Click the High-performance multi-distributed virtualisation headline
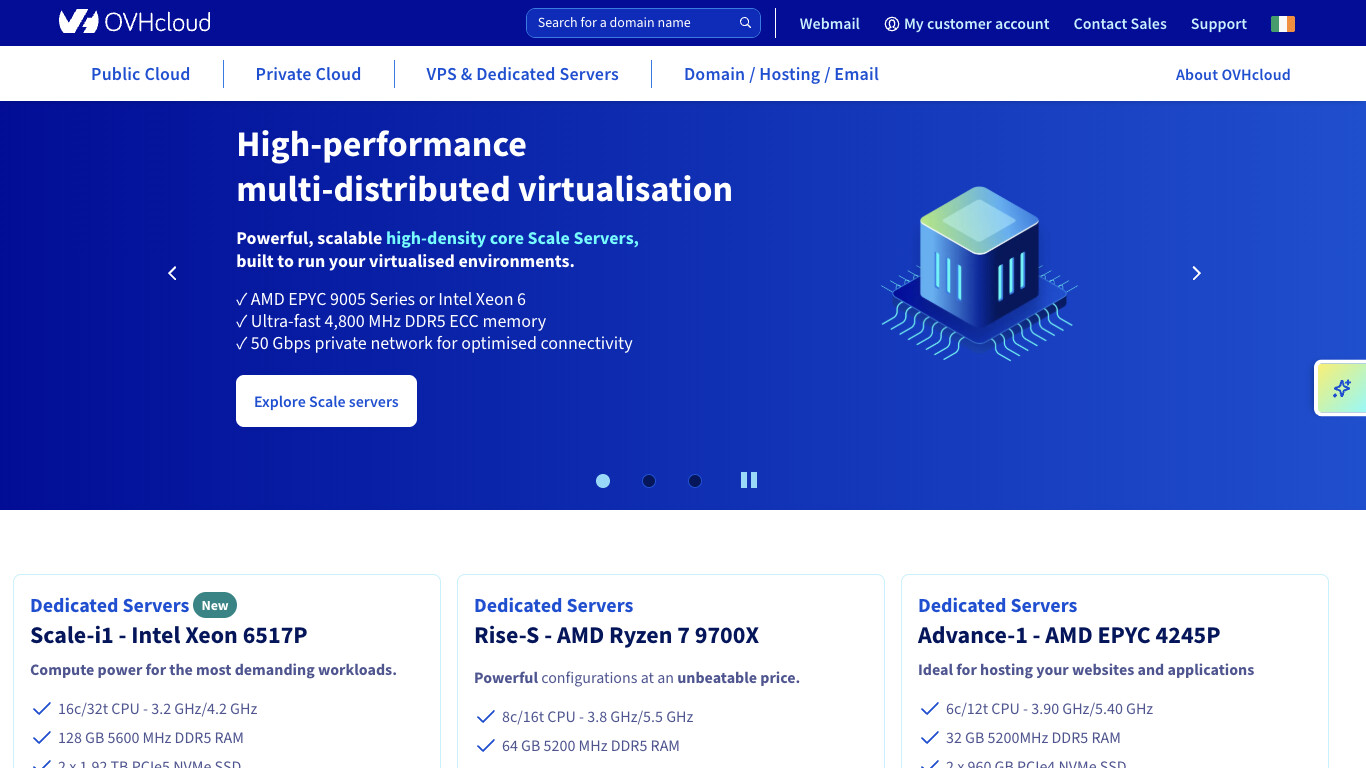1366x768 pixels. [x=484, y=167]
